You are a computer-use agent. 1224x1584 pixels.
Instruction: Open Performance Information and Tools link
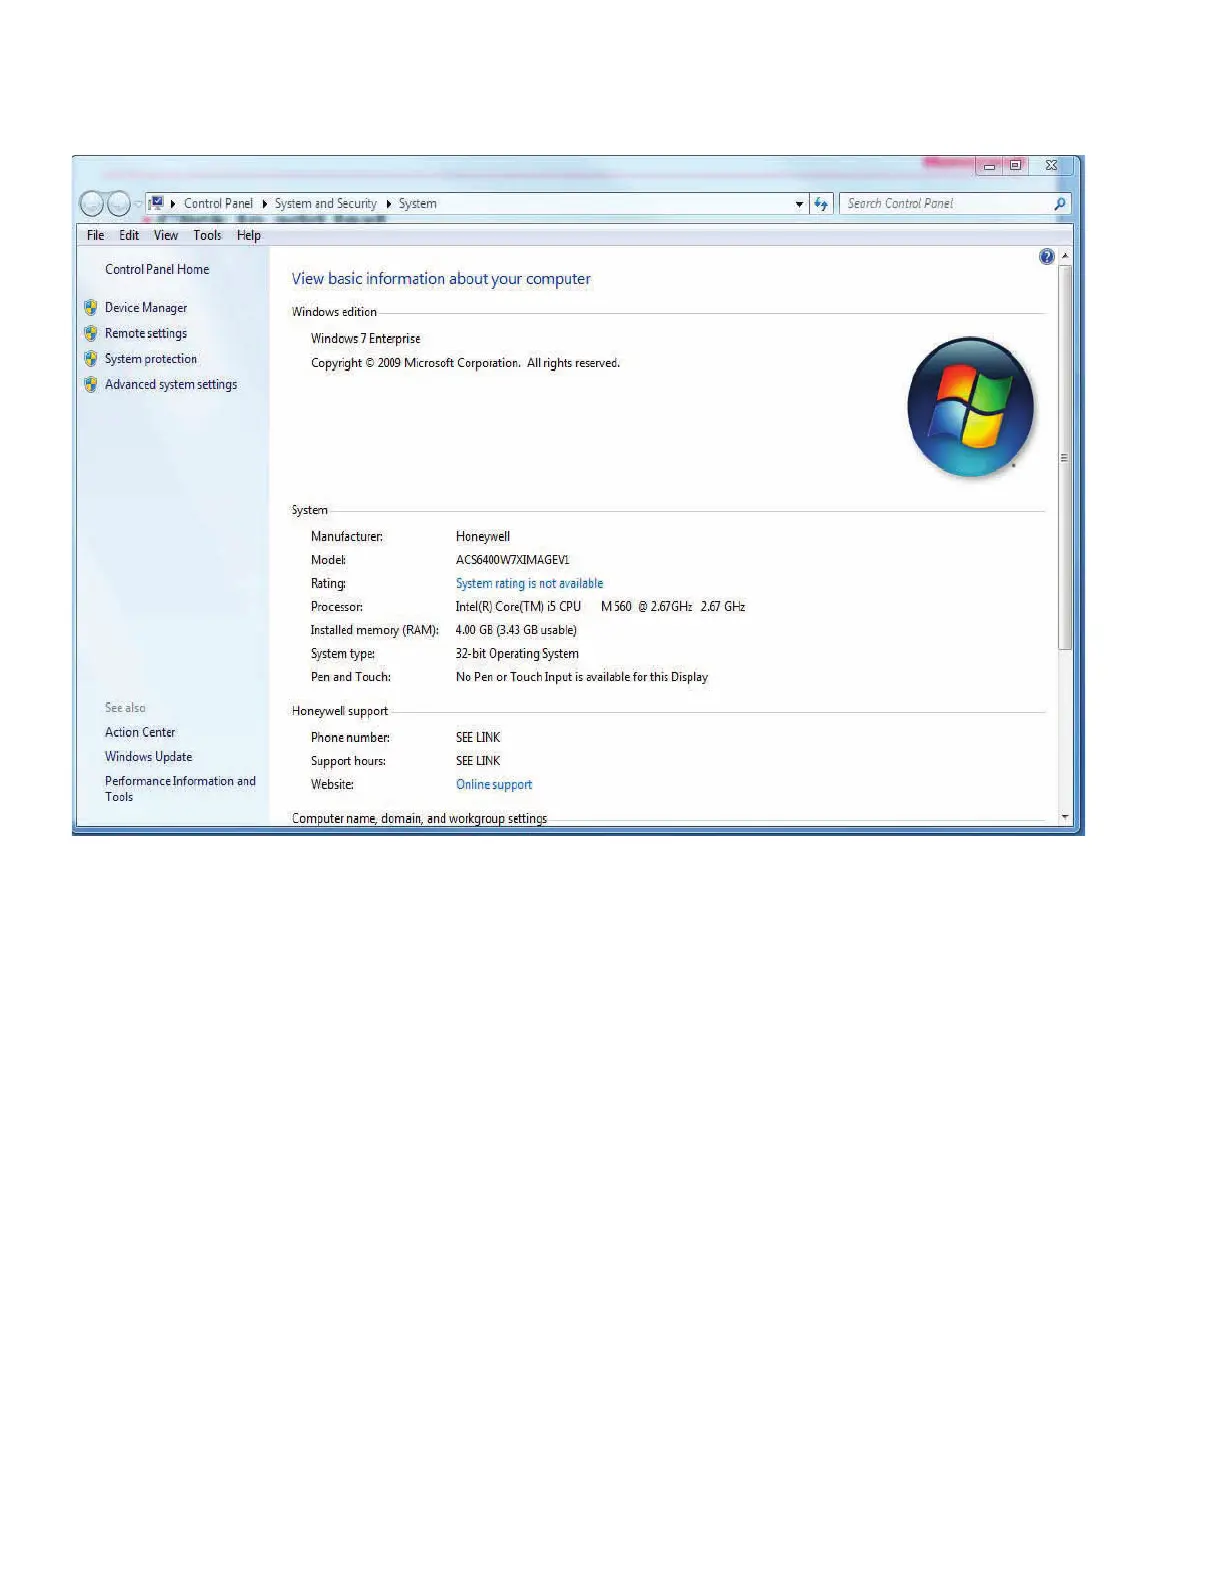click(x=180, y=789)
